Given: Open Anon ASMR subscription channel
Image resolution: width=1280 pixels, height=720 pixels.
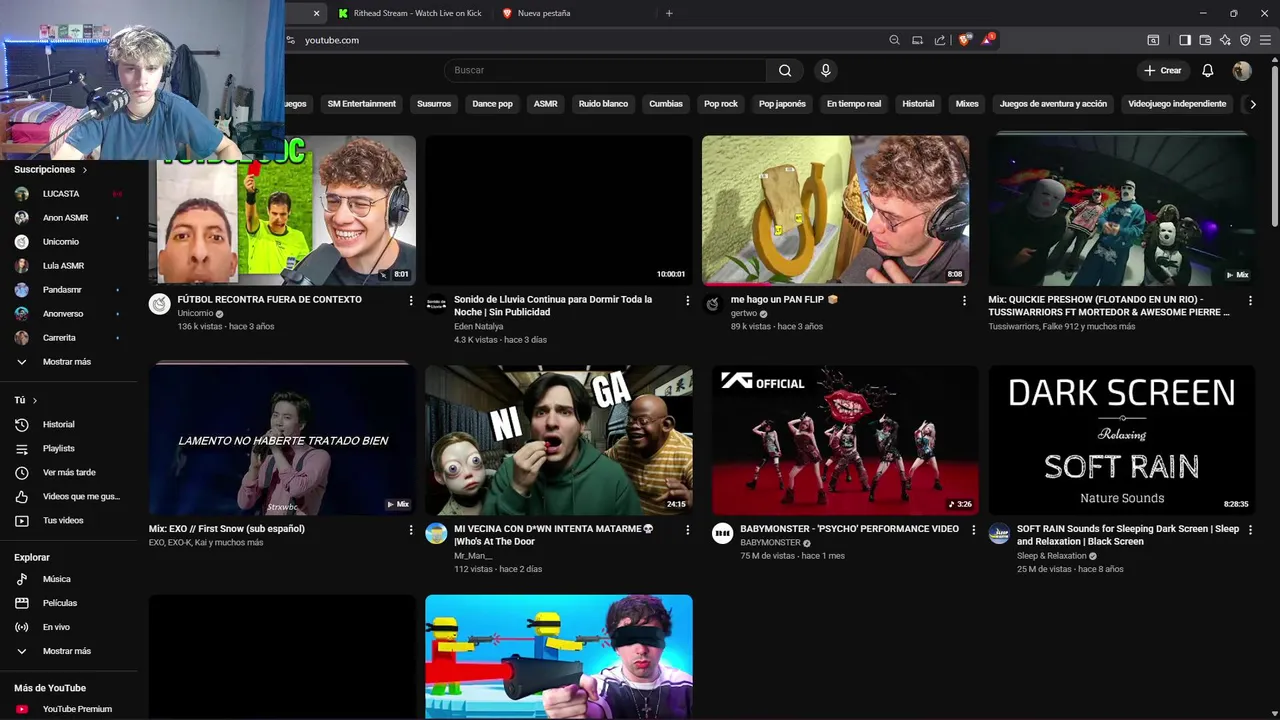Looking at the screenshot, I should 68,218.
